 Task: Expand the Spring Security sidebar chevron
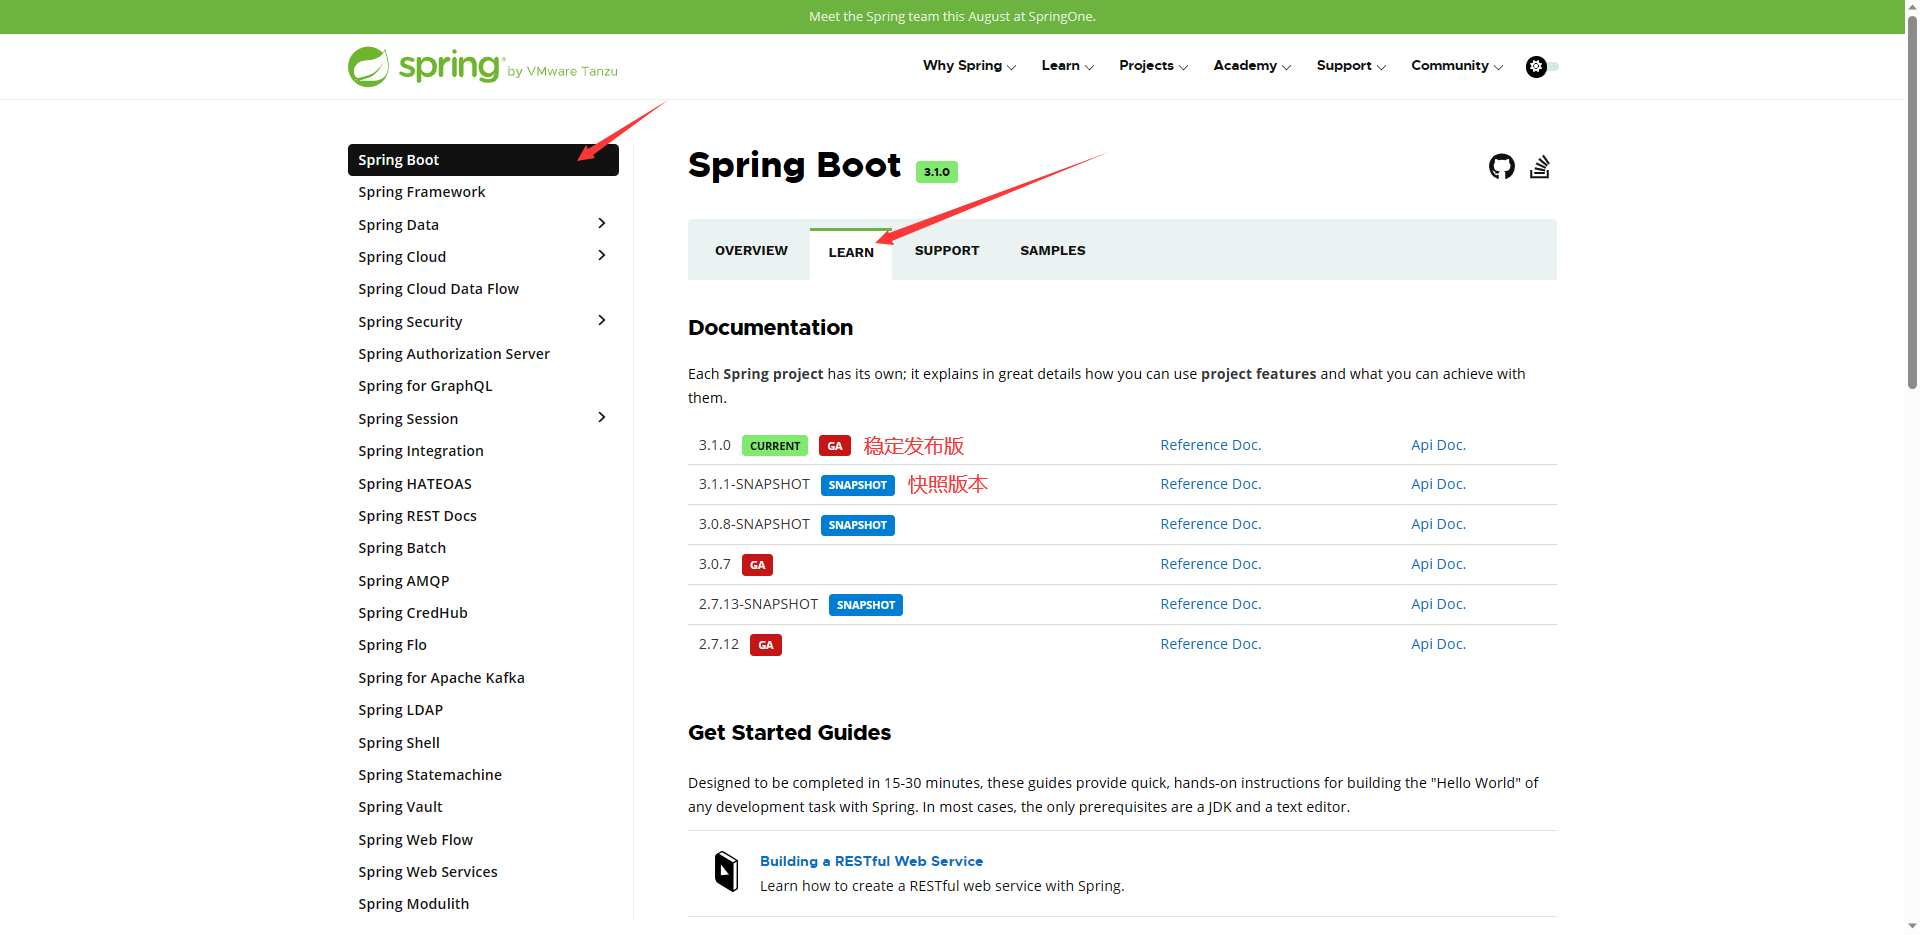(x=601, y=321)
